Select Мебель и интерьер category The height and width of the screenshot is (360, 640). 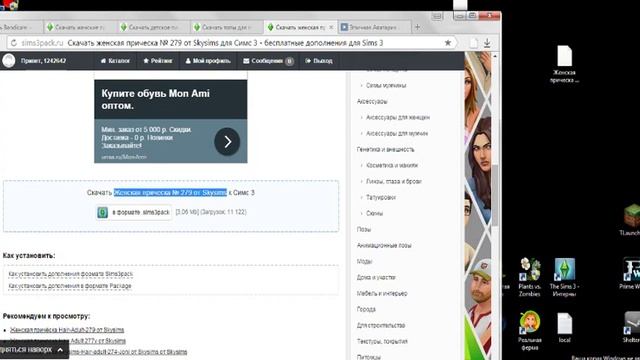click(x=382, y=293)
